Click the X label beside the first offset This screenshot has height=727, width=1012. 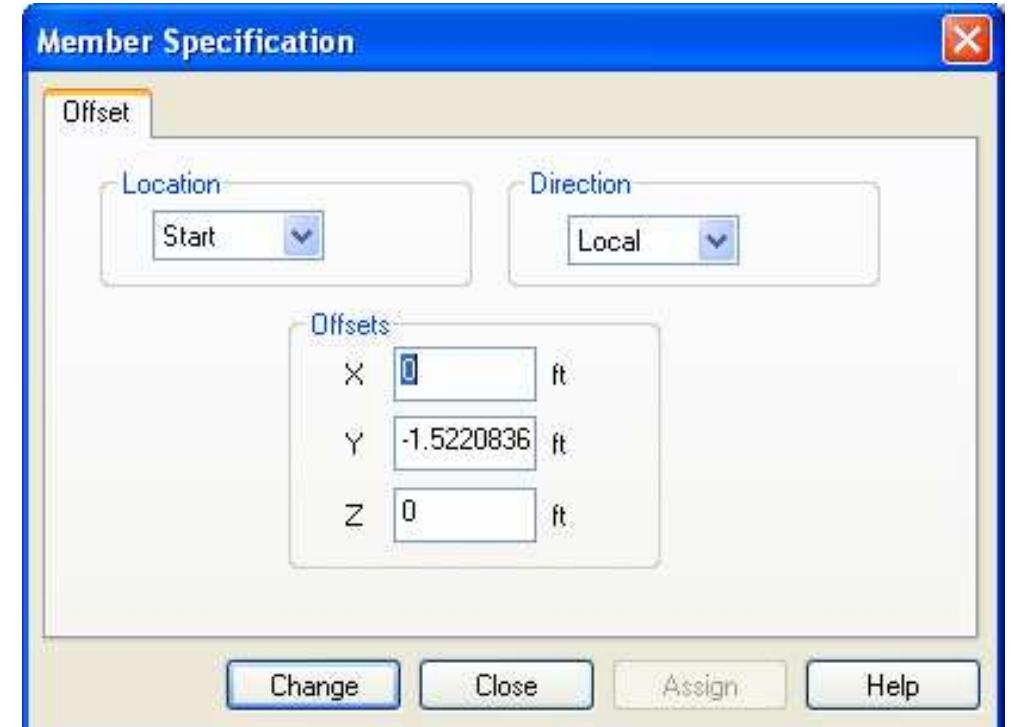pos(364,375)
